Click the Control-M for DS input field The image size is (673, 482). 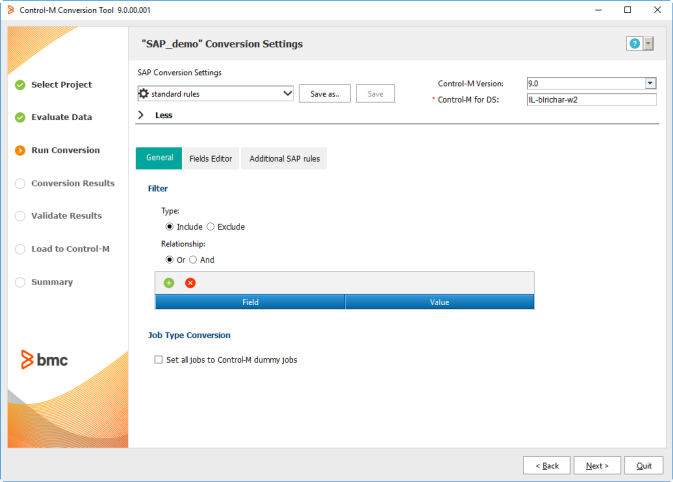point(591,100)
